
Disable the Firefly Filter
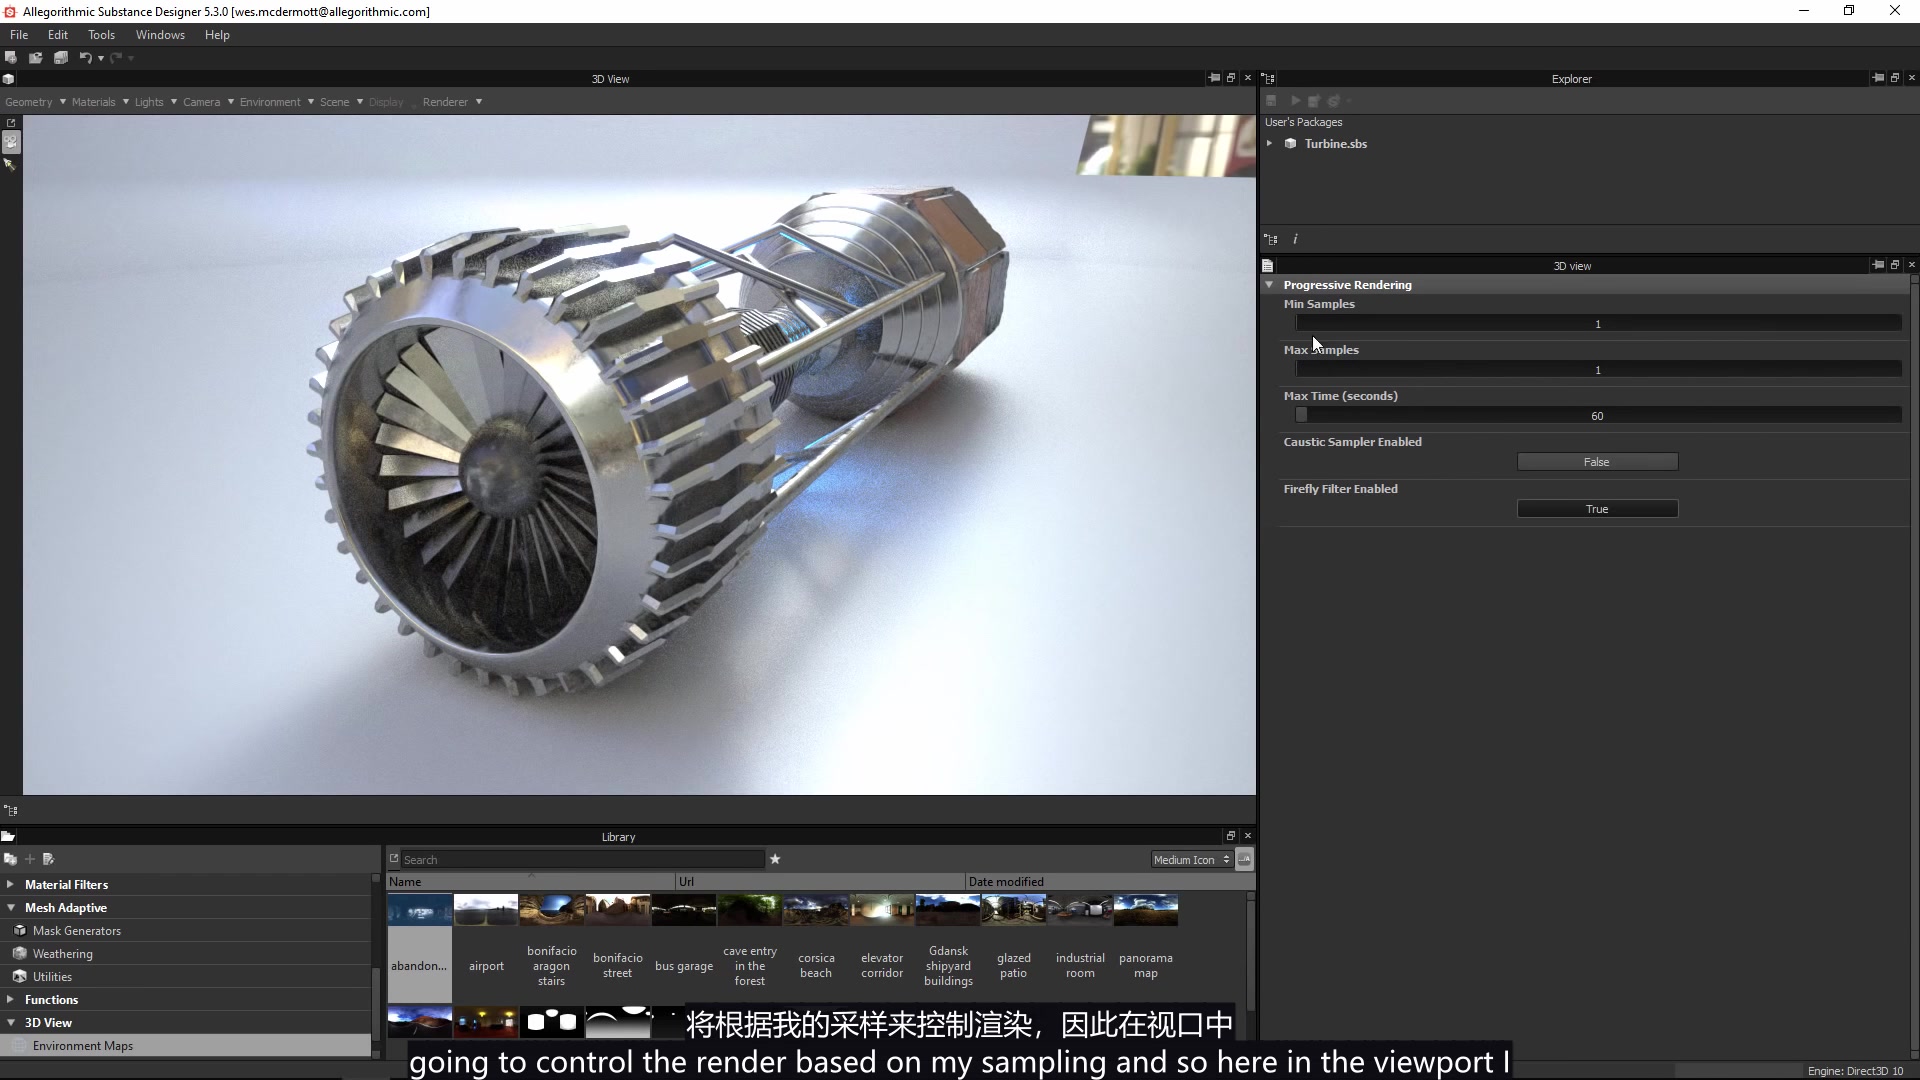point(1597,508)
